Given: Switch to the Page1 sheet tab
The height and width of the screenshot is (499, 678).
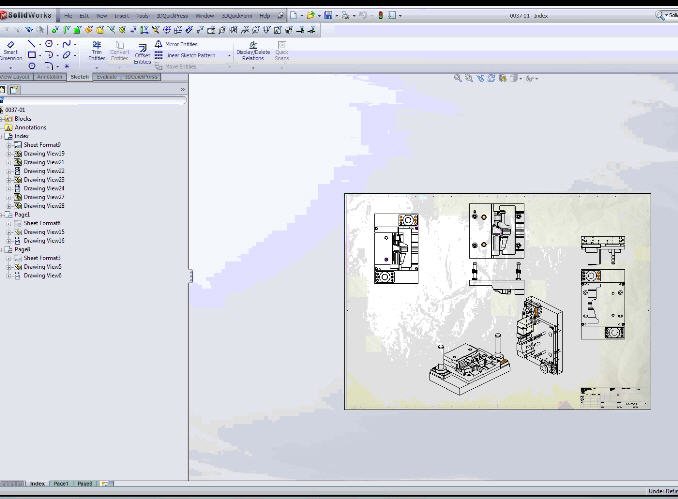Looking at the screenshot, I should pyautogui.click(x=61, y=484).
